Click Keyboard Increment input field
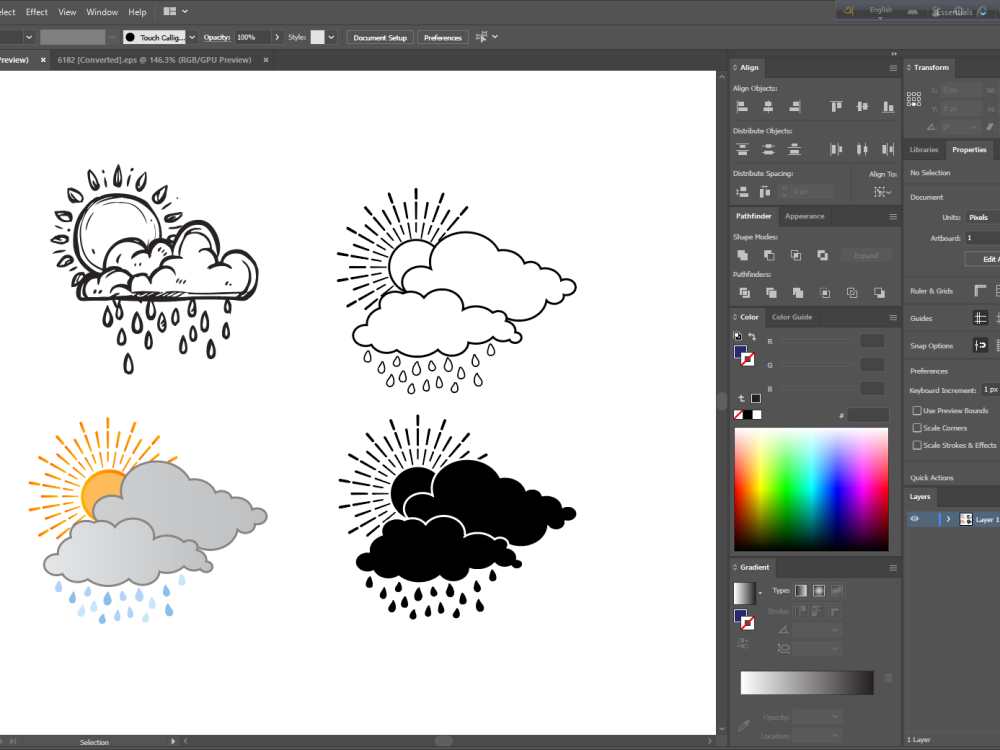The width and height of the screenshot is (1000, 750). (x=990, y=390)
